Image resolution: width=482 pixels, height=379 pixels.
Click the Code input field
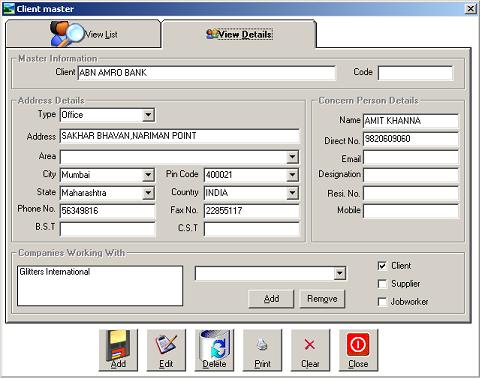(415, 73)
